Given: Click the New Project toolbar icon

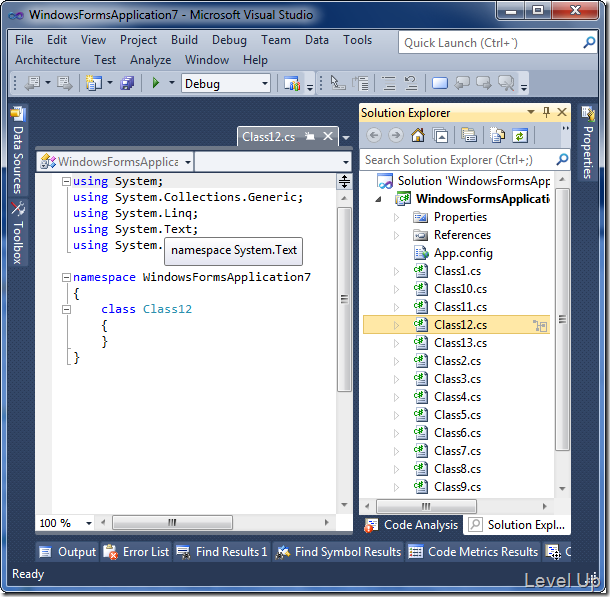Looking at the screenshot, I should coord(93,83).
